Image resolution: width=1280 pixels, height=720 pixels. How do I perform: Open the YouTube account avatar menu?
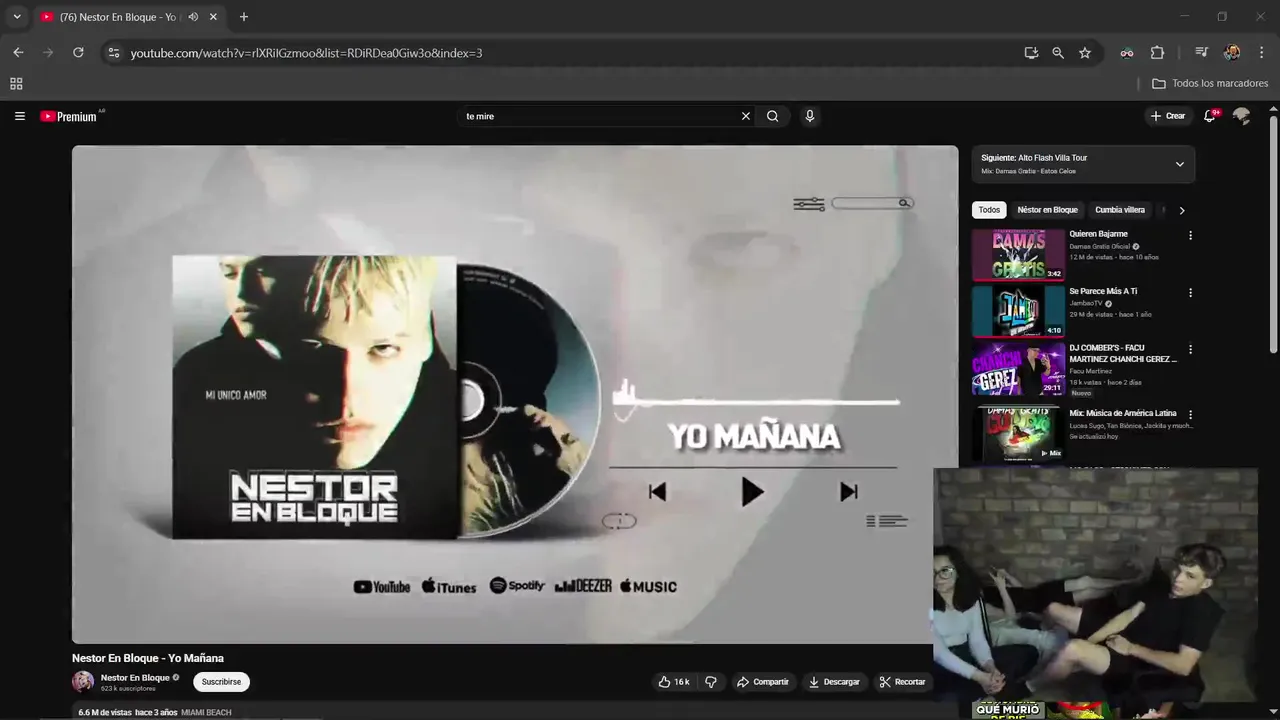click(1241, 116)
